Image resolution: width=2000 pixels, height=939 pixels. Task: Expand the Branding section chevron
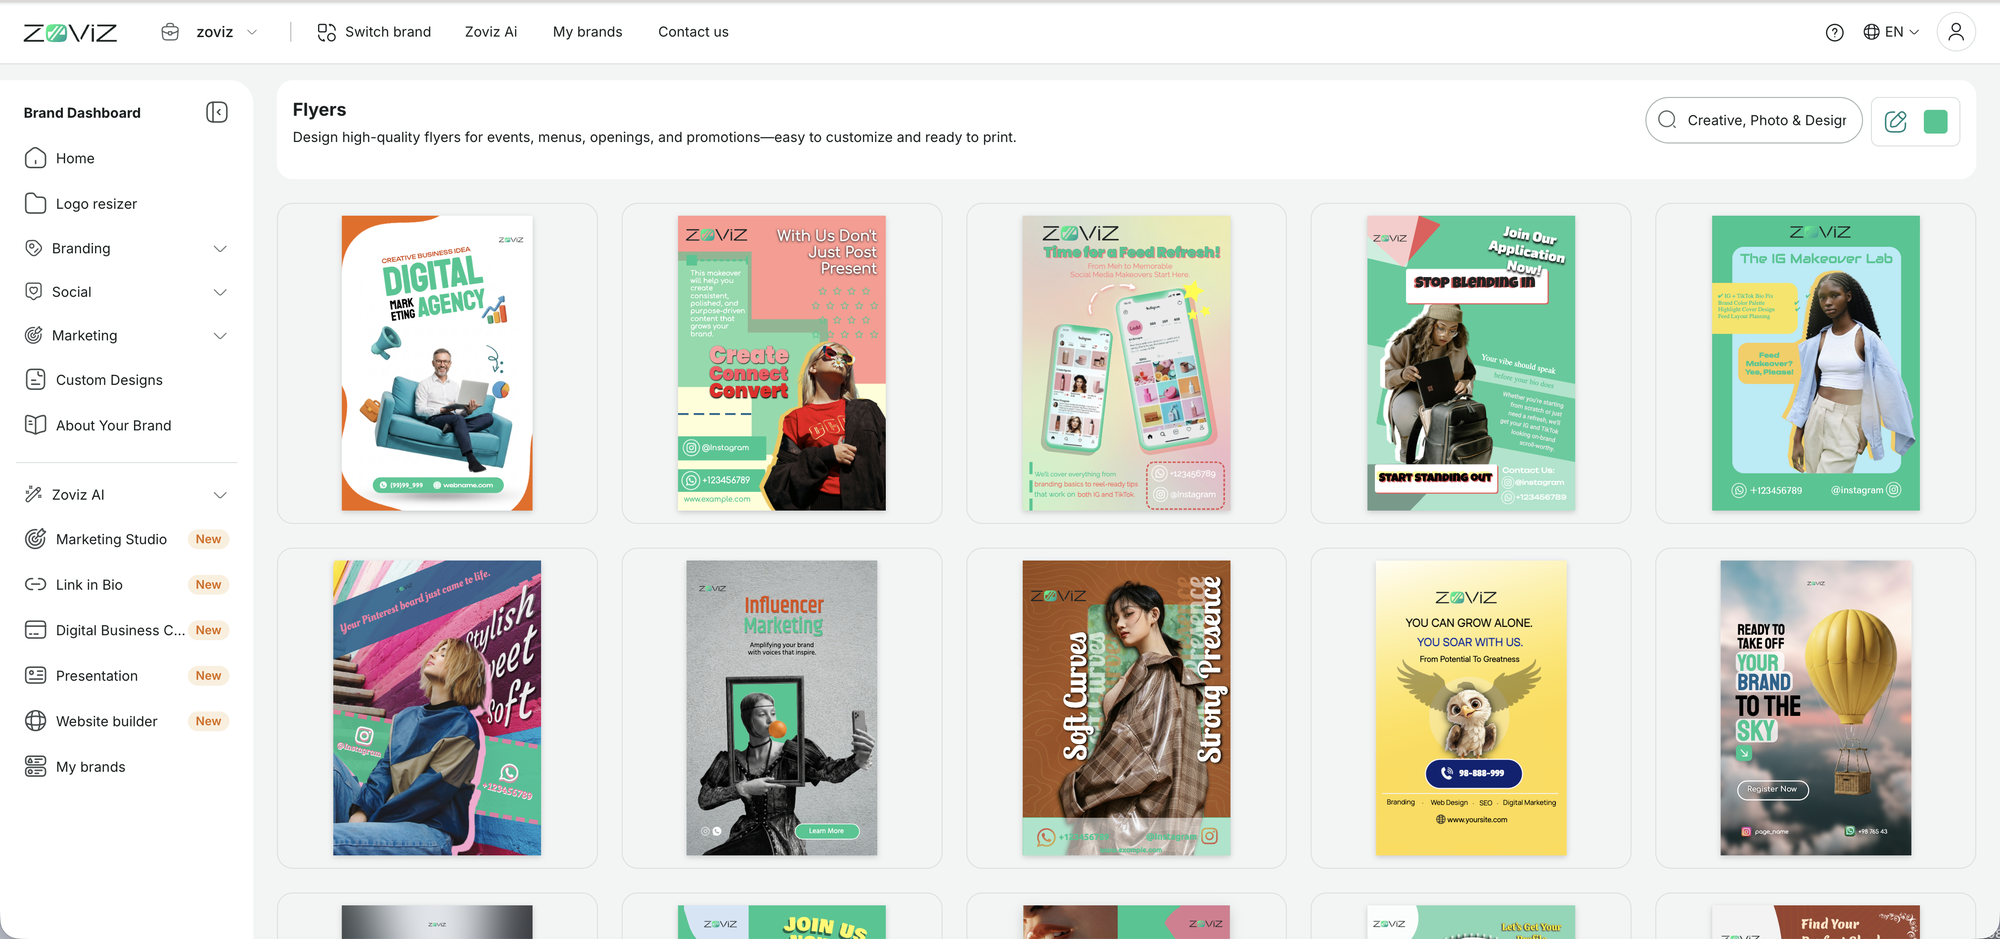220,248
